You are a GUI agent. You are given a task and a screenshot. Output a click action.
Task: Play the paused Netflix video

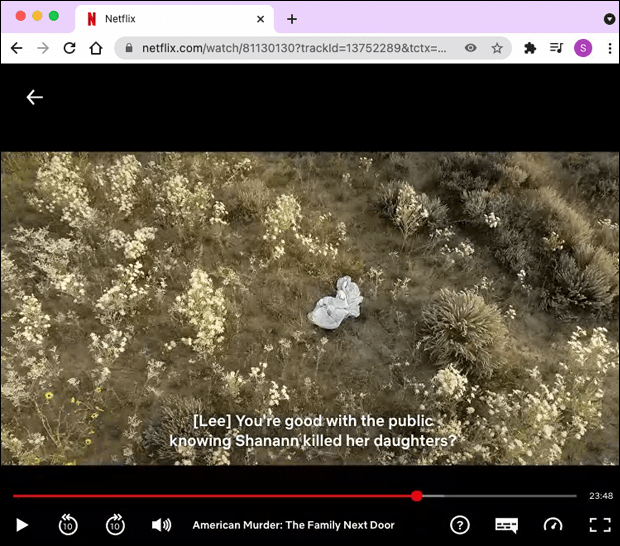(x=22, y=525)
